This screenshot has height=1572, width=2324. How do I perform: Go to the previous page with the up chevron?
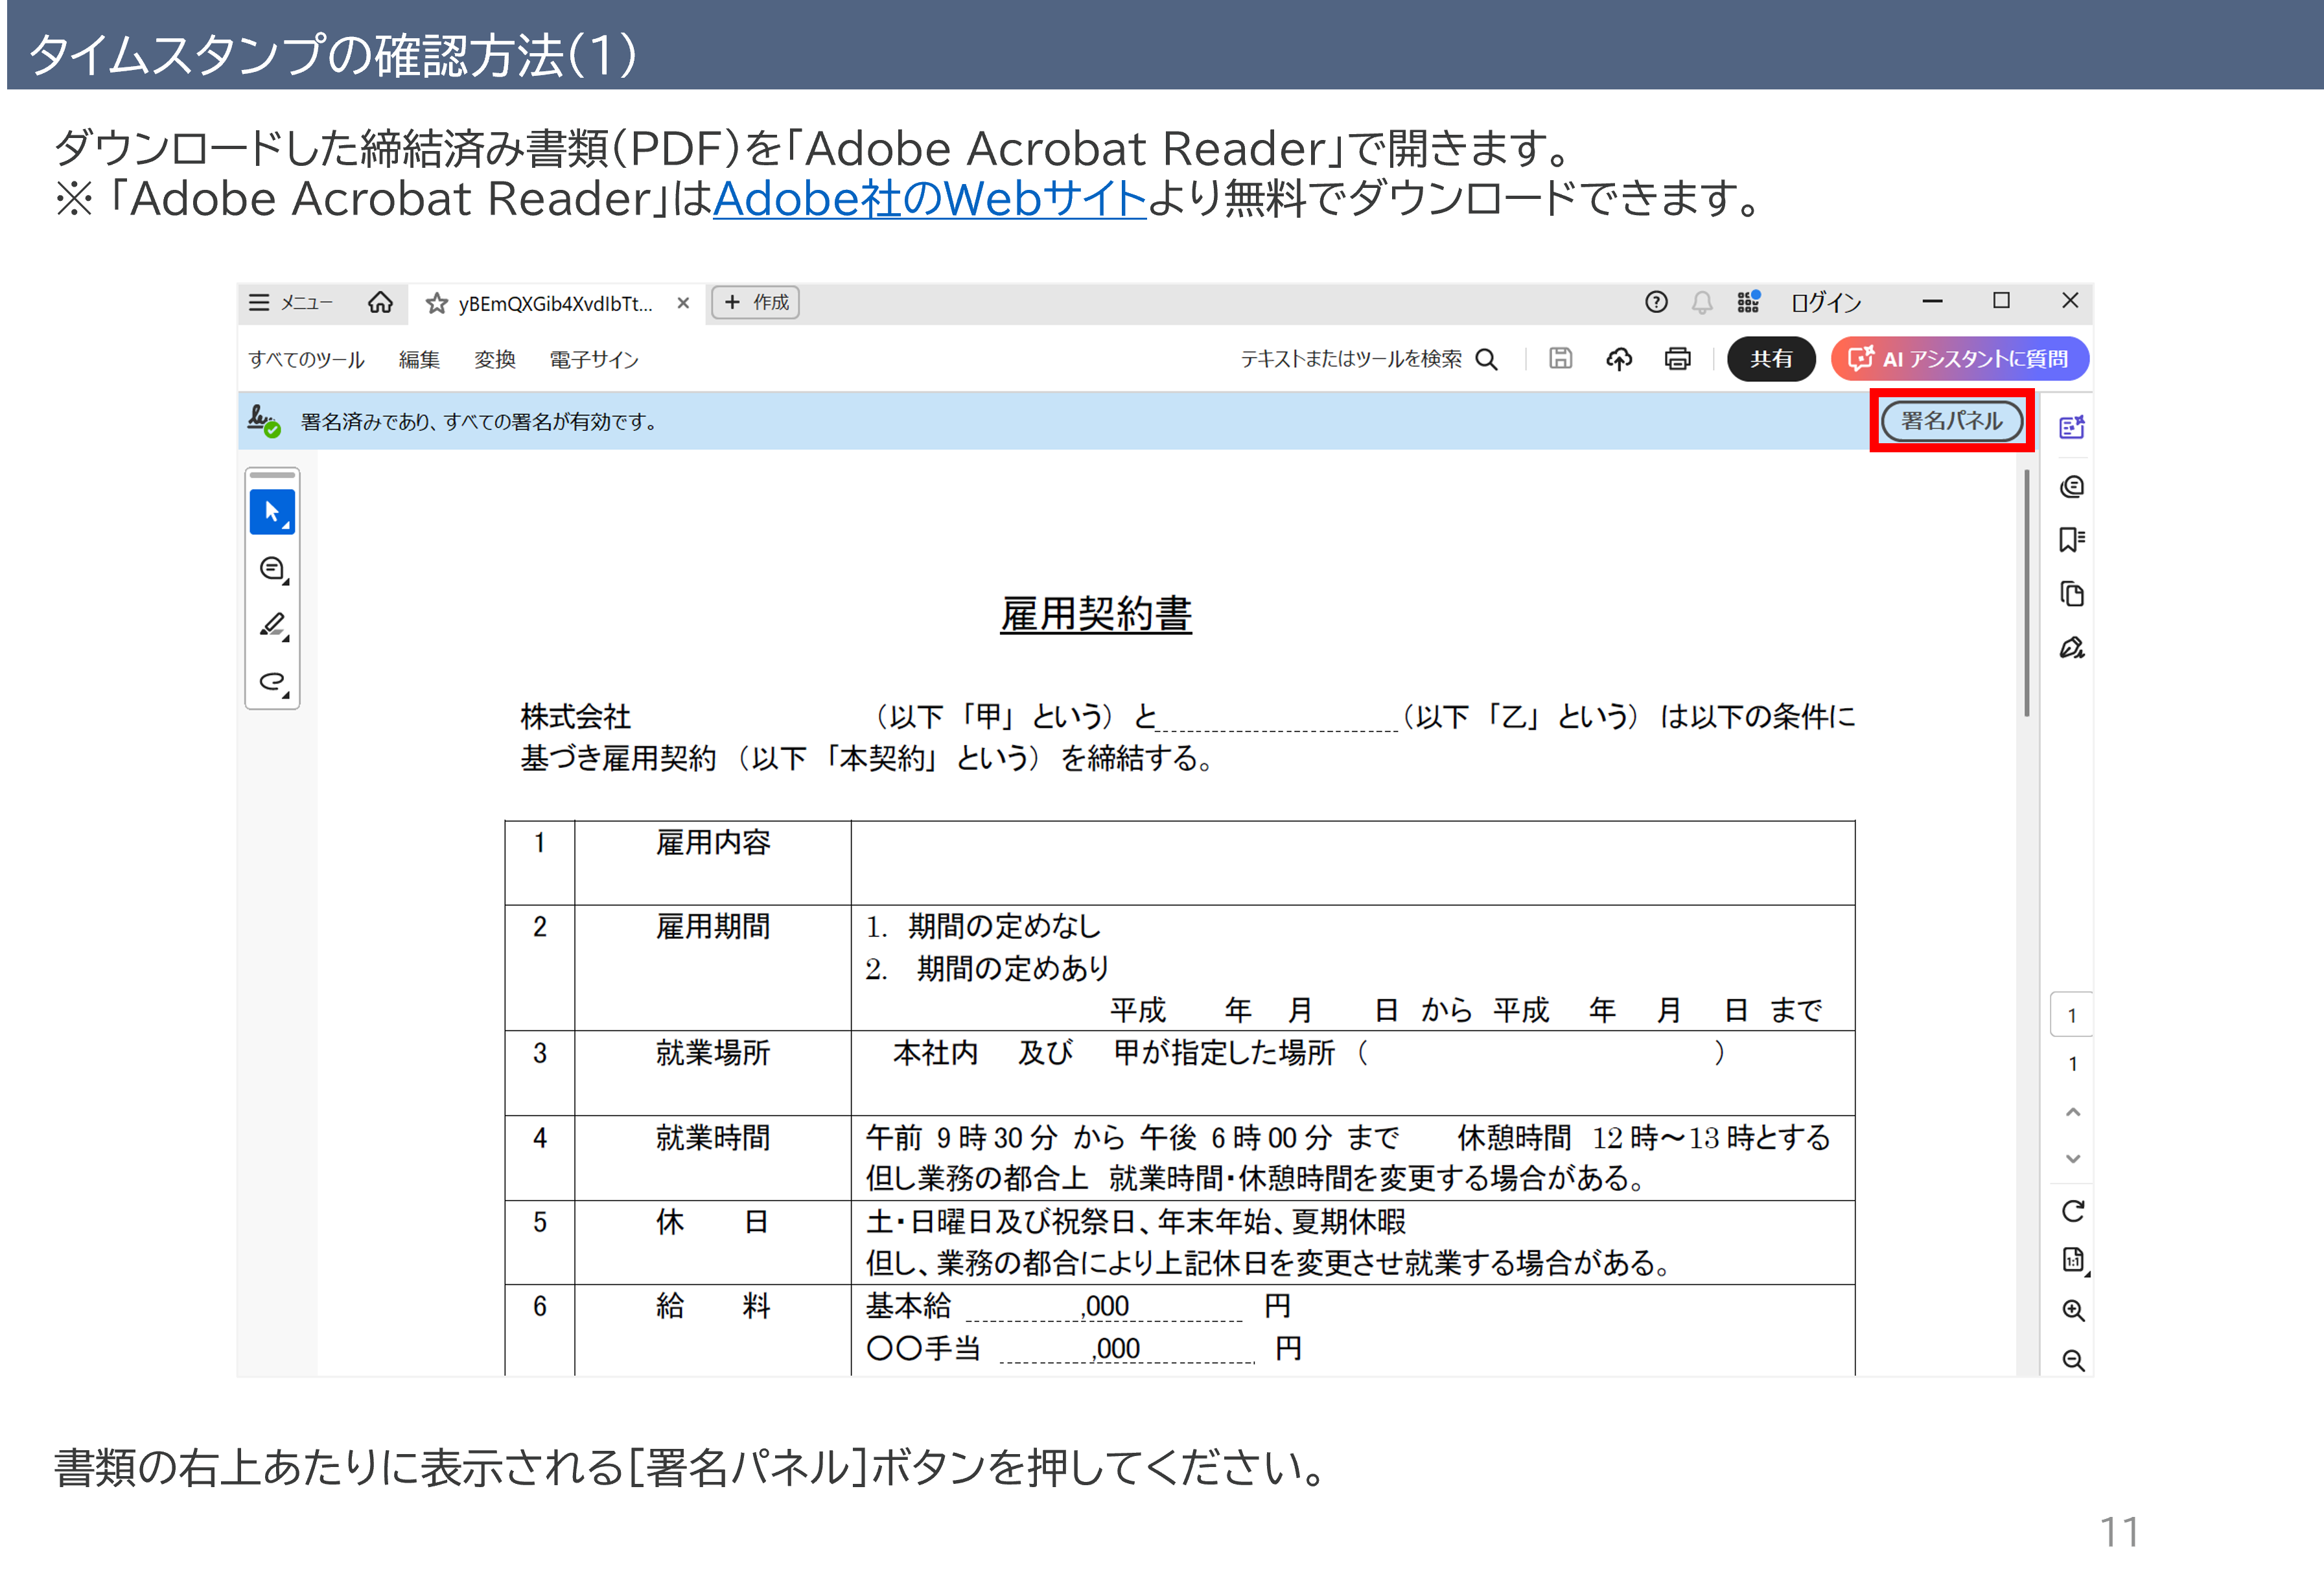[x=2072, y=1112]
